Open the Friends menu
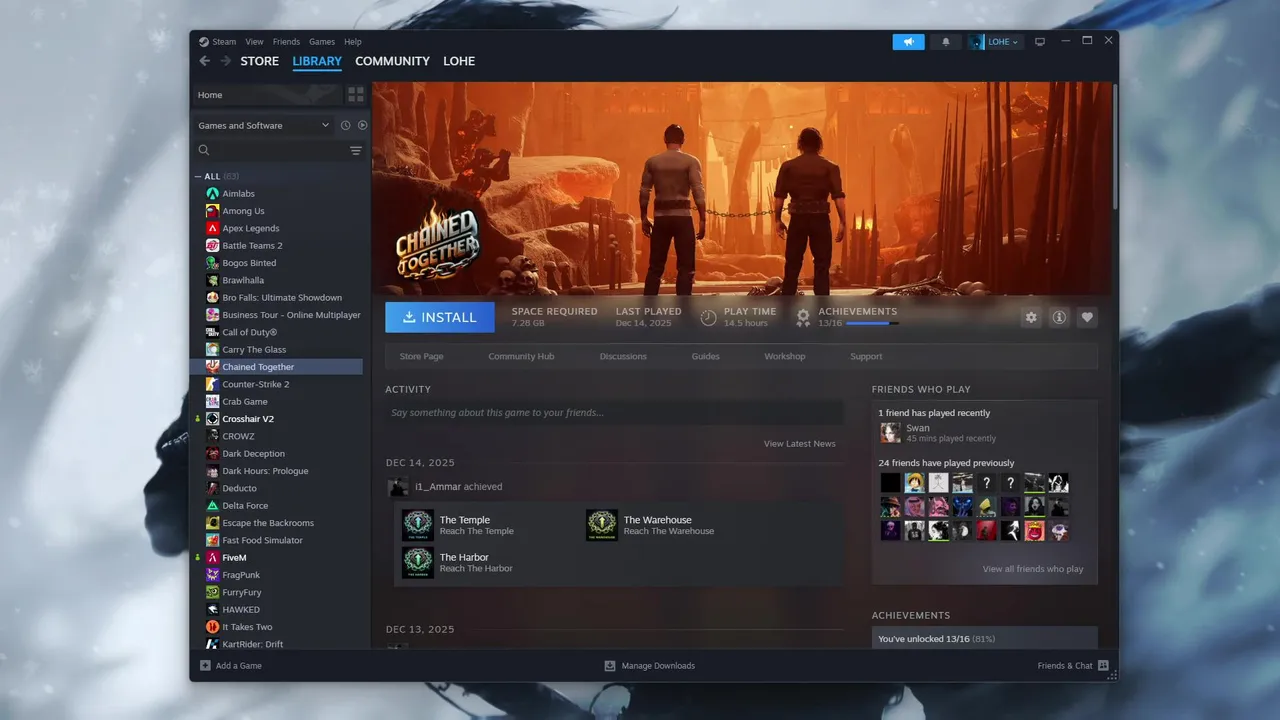 click(286, 42)
